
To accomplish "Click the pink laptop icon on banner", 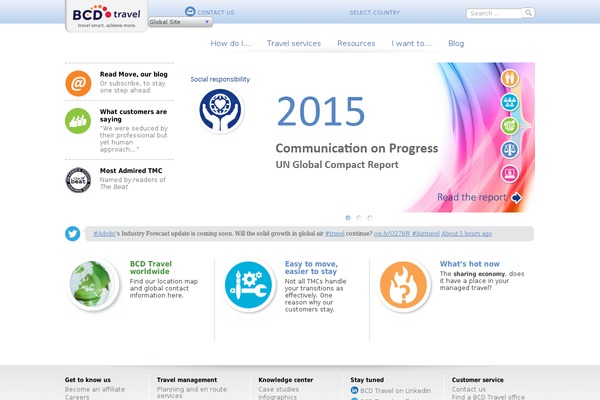I will (510, 173).
